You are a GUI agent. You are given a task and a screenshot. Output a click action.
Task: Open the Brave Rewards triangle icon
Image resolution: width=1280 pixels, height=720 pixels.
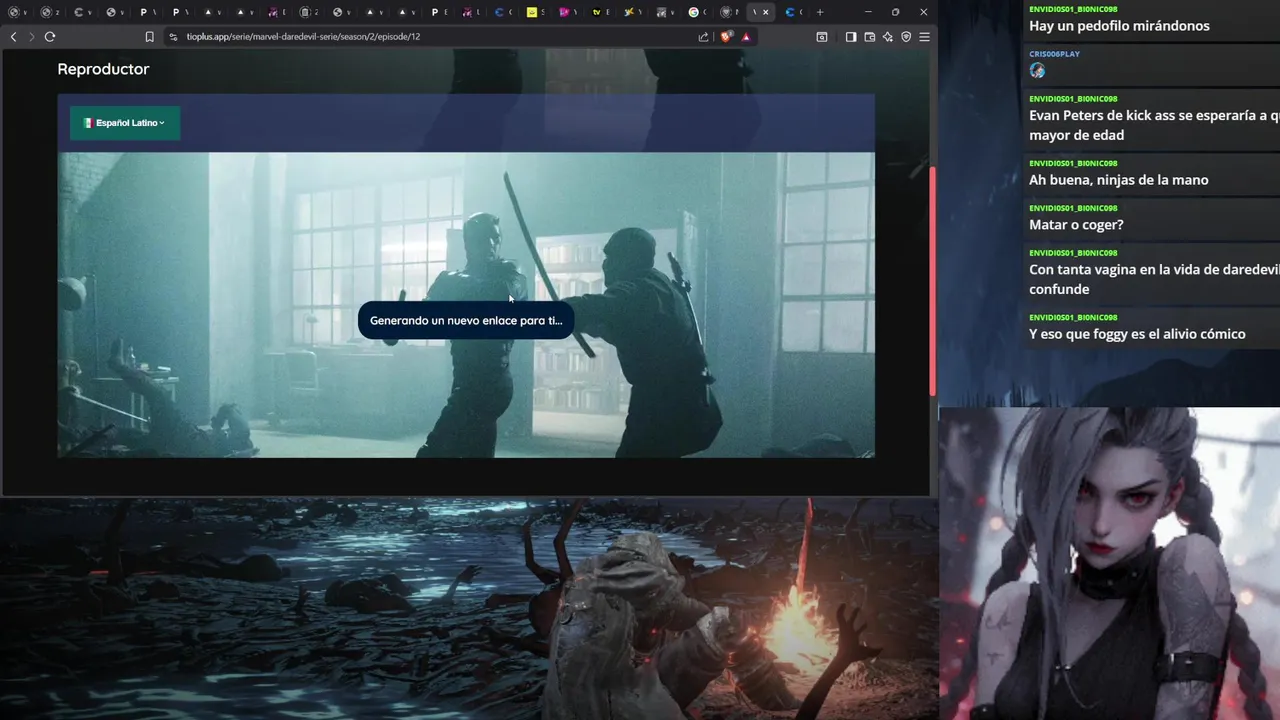[746, 37]
